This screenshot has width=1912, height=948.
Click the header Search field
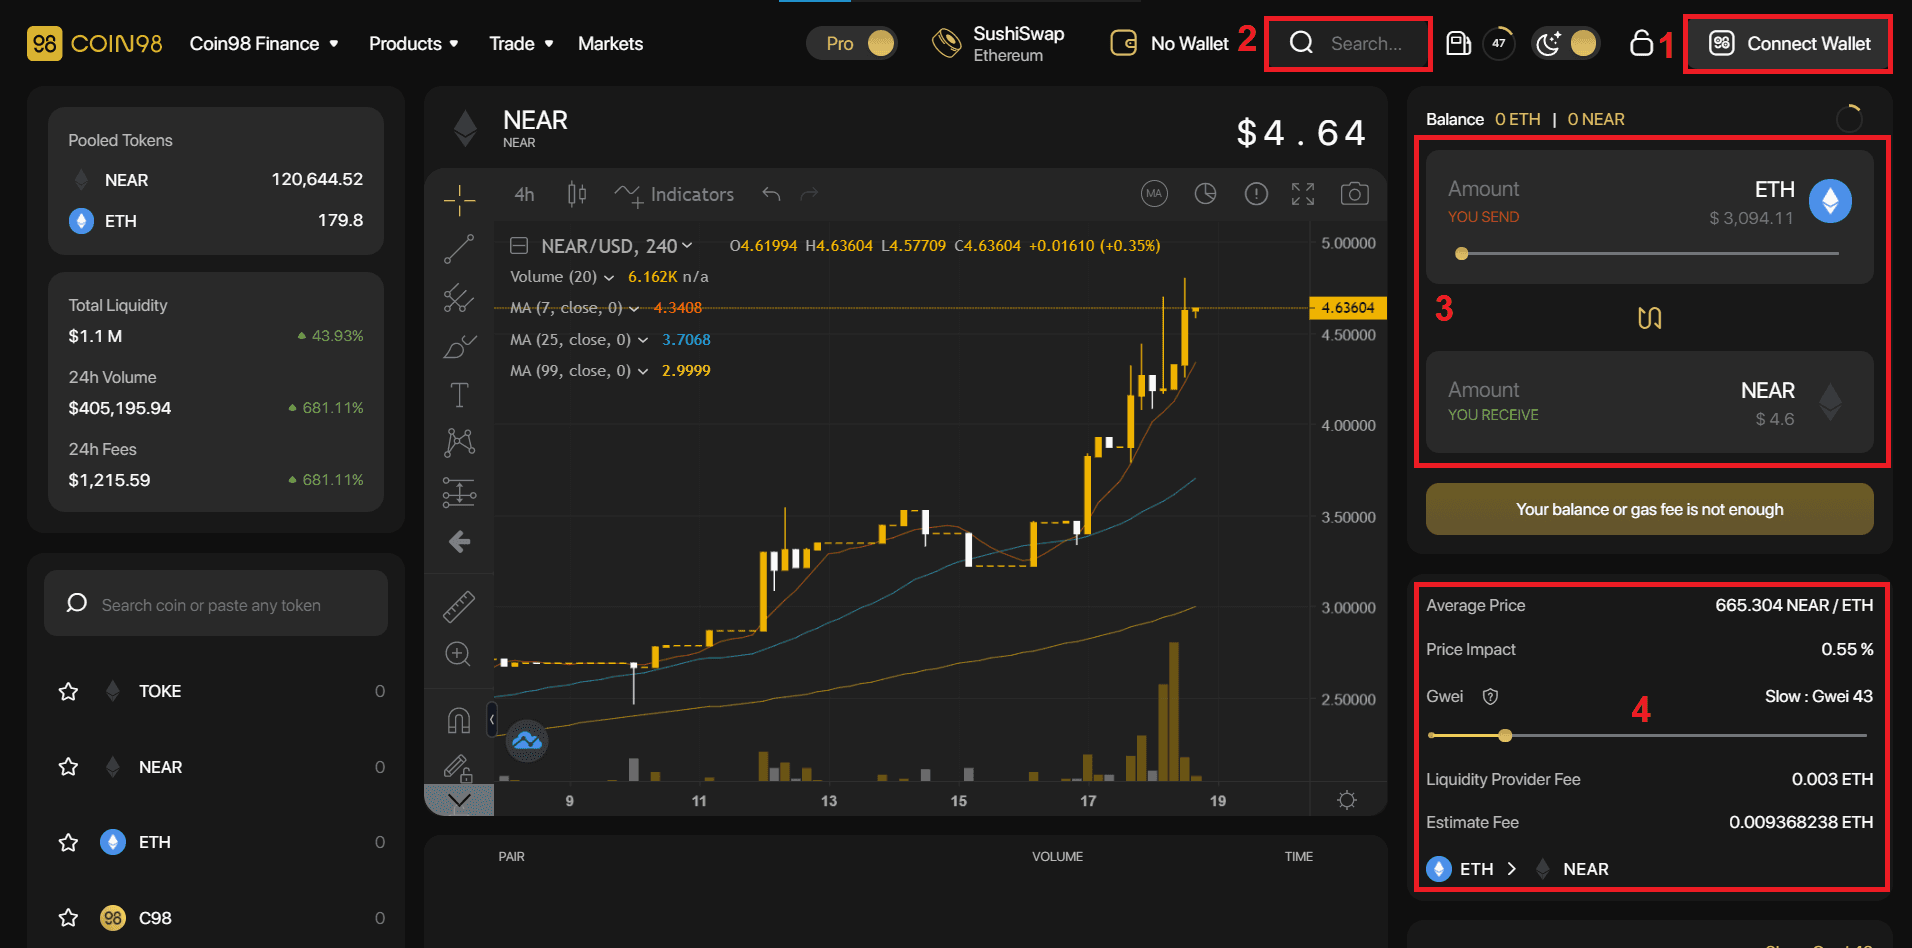[x=1349, y=44]
